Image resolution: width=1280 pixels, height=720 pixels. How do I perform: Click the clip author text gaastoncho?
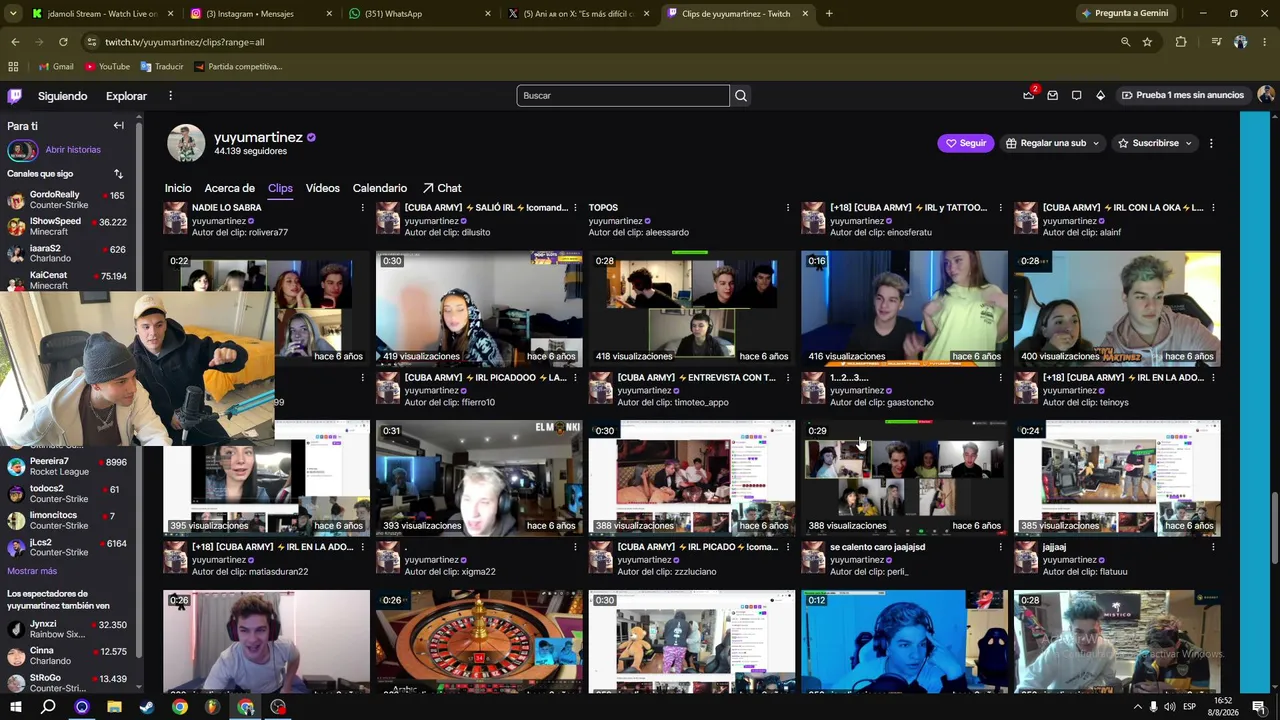point(910,403)
